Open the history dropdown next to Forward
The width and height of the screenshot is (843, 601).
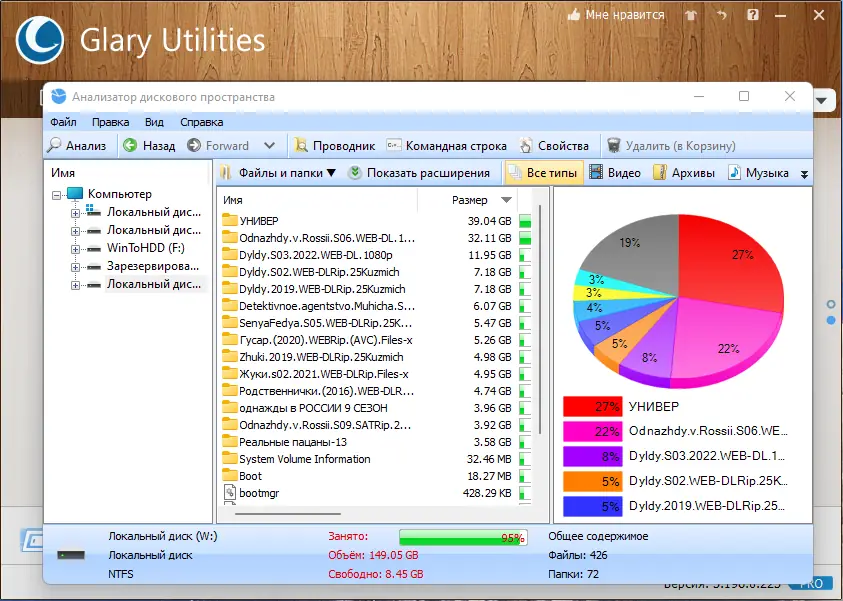pos(270,146)
